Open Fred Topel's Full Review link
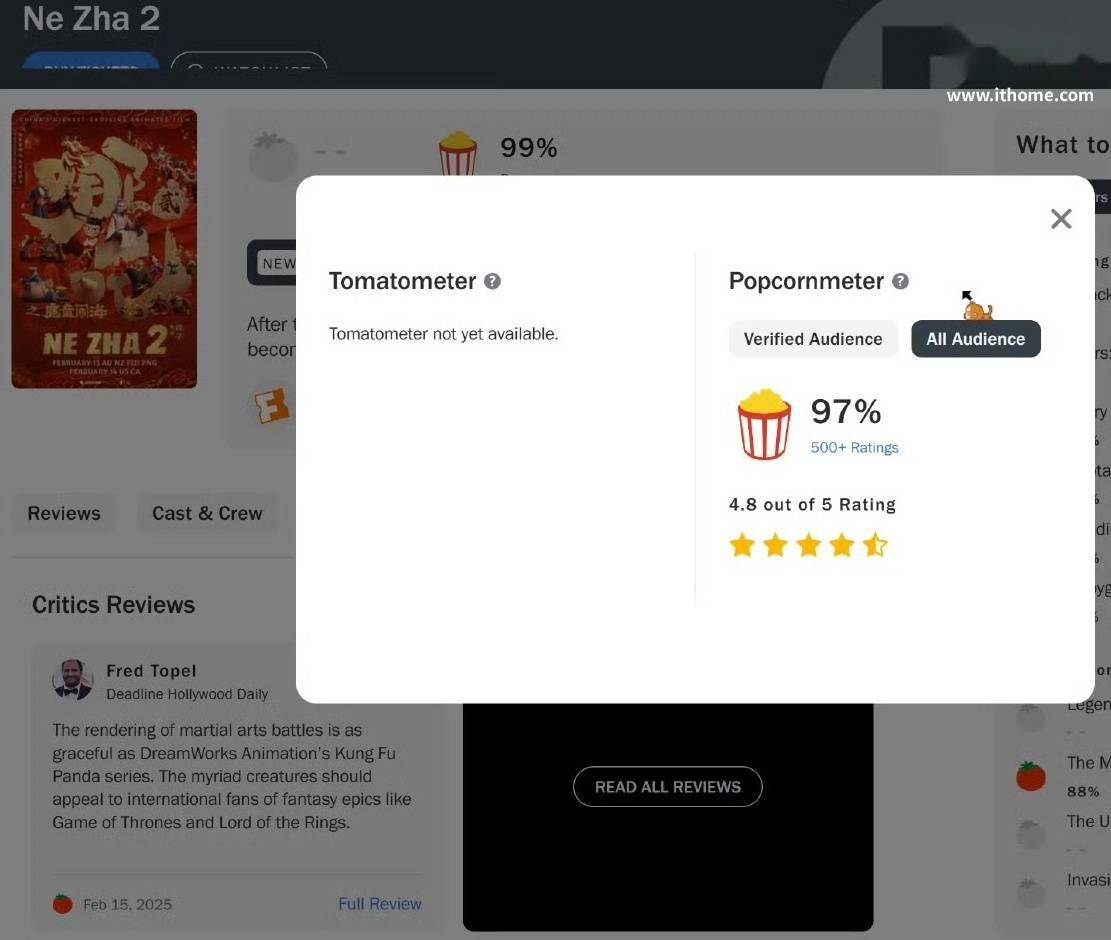 [380, 904]
